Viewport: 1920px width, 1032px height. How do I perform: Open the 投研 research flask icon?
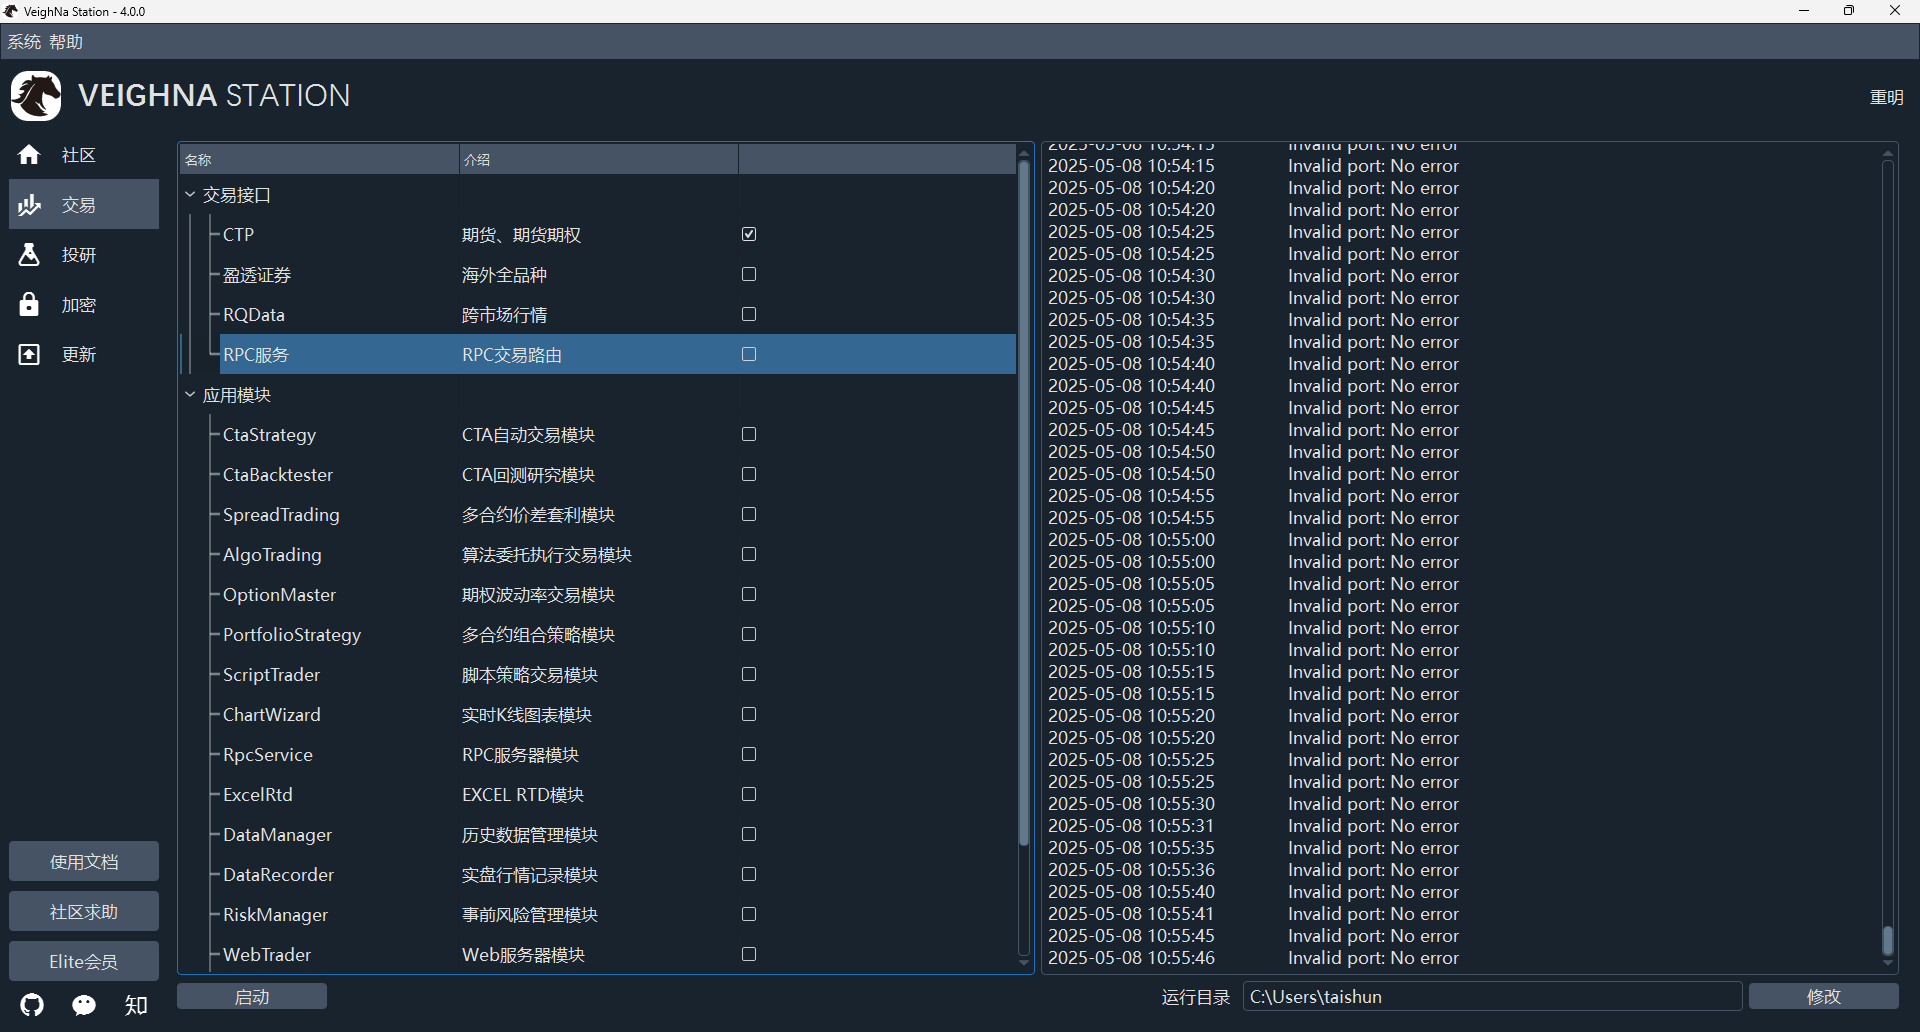[x=29, y=255]
